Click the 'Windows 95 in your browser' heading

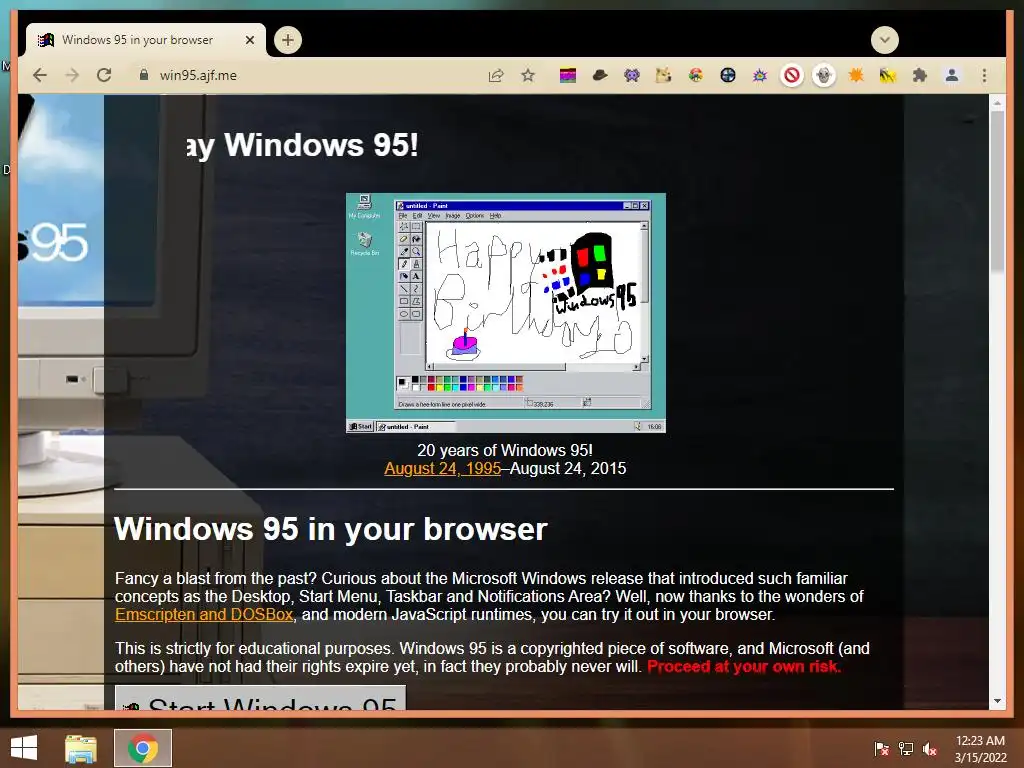[330, 529]
